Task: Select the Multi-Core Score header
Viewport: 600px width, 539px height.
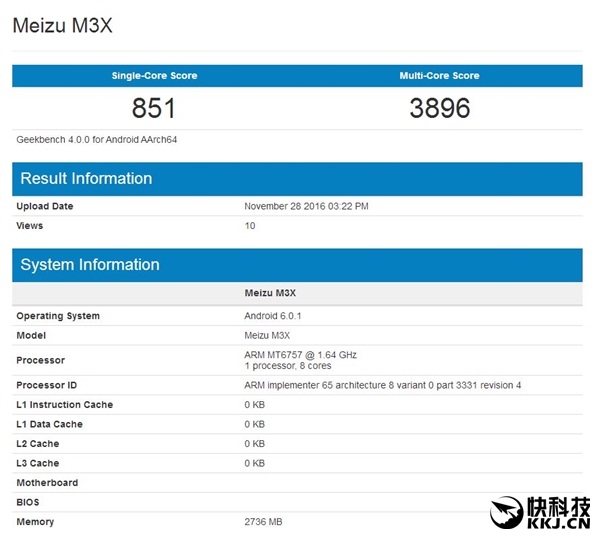Action: pos(439,76)
